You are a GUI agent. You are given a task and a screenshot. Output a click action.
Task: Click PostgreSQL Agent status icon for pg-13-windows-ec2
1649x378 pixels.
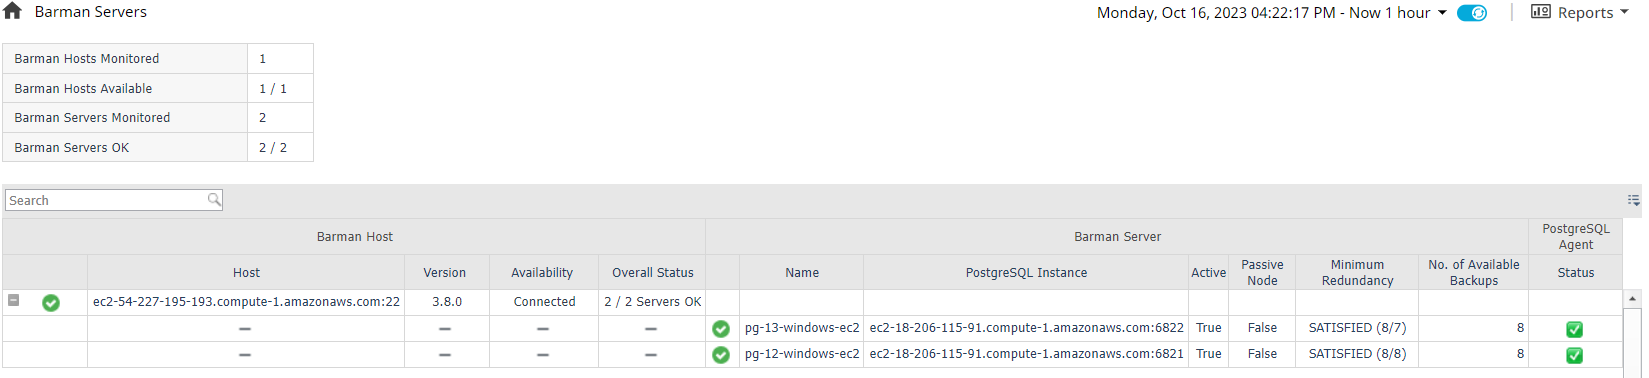point(1574,329)
